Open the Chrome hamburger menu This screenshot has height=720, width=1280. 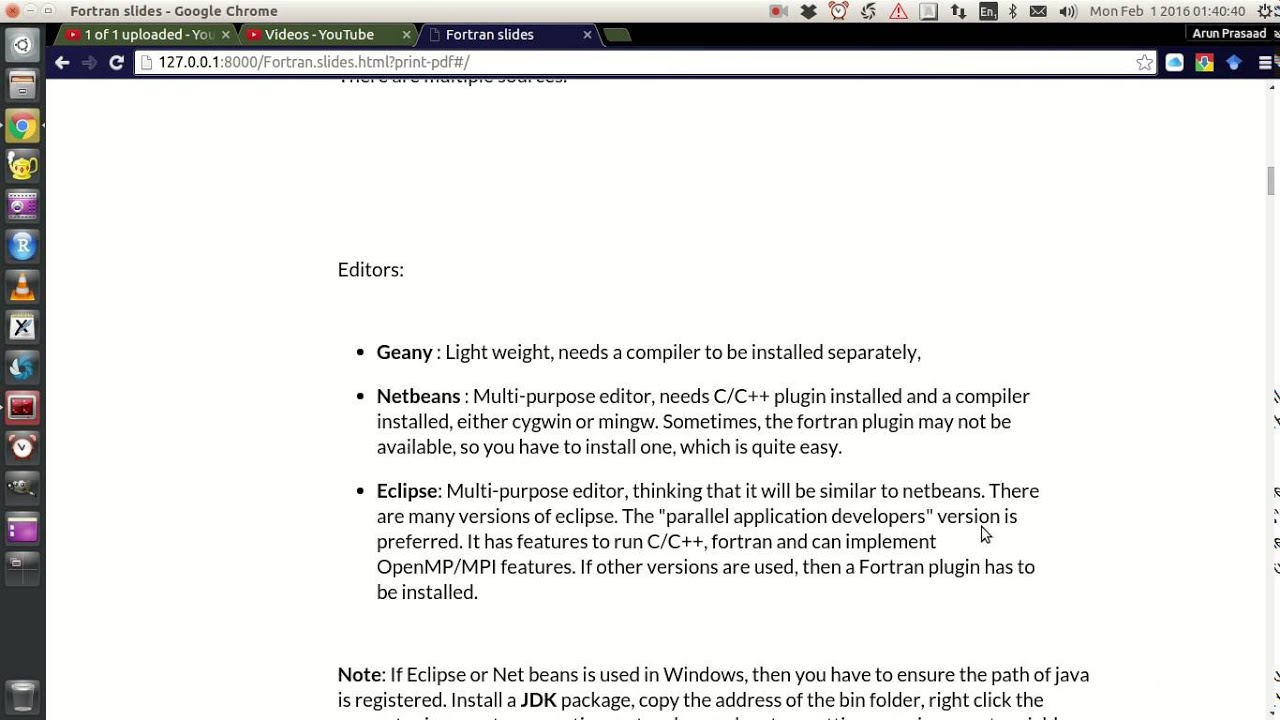[1265, 62]
